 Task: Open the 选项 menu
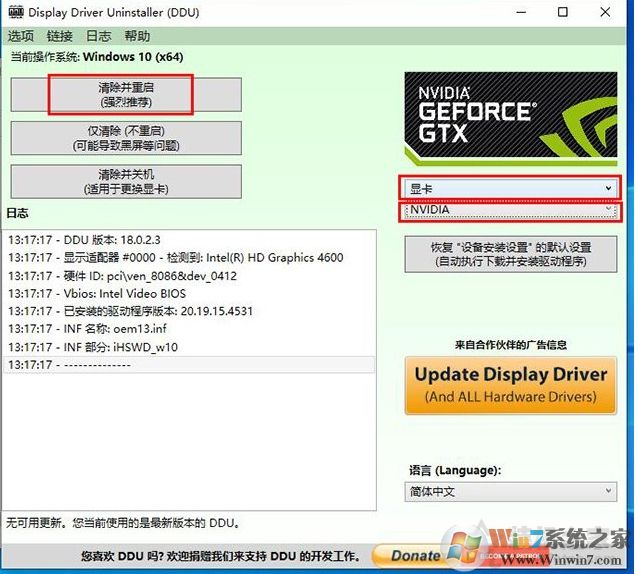tap(20, 36)
